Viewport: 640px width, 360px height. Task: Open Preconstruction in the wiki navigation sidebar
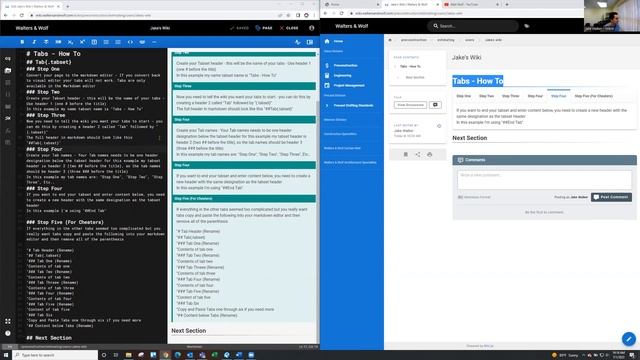[345, 65]
